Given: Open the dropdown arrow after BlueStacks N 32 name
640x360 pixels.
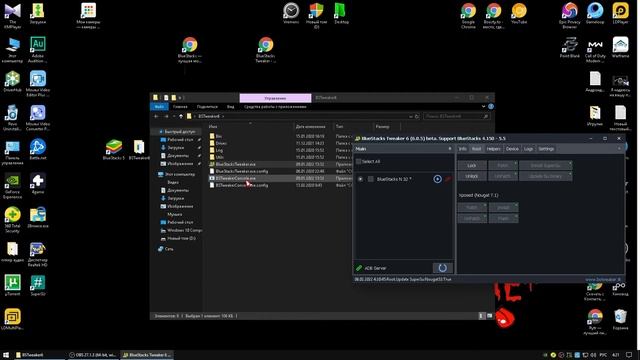Looking at the screenshot, I should (x=410, y=179).
